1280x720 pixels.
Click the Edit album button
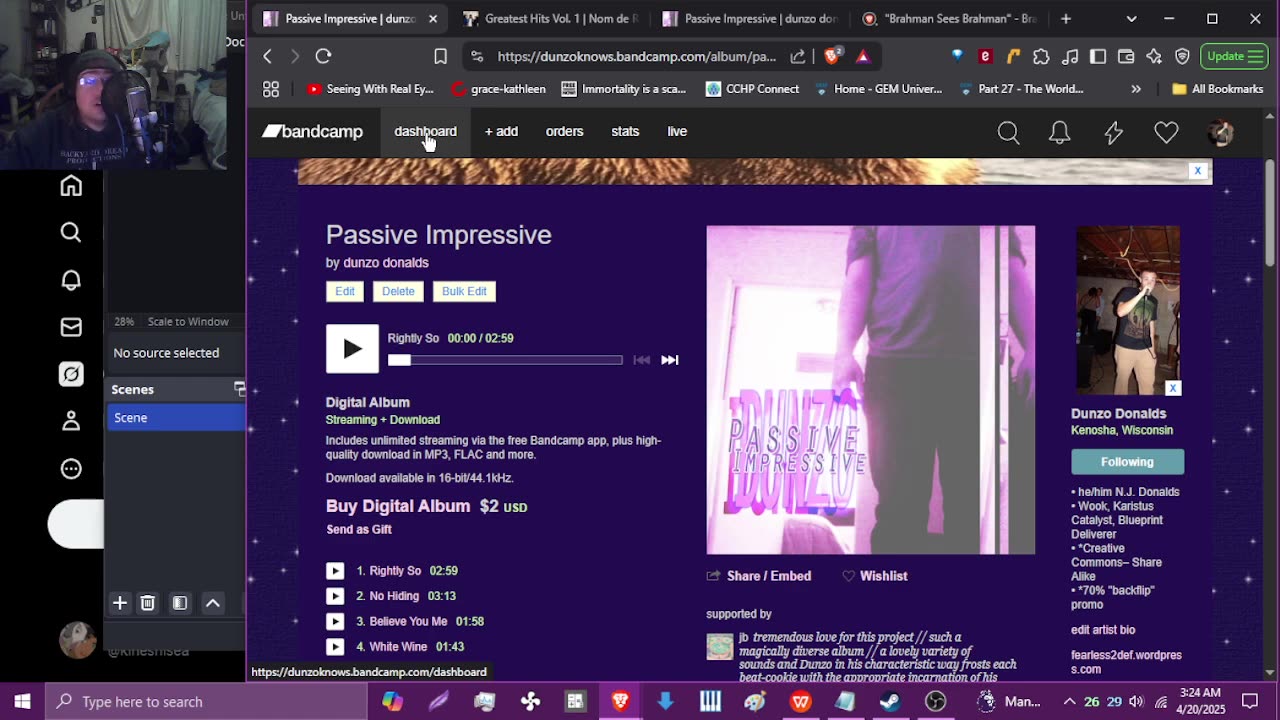[345, 291]
